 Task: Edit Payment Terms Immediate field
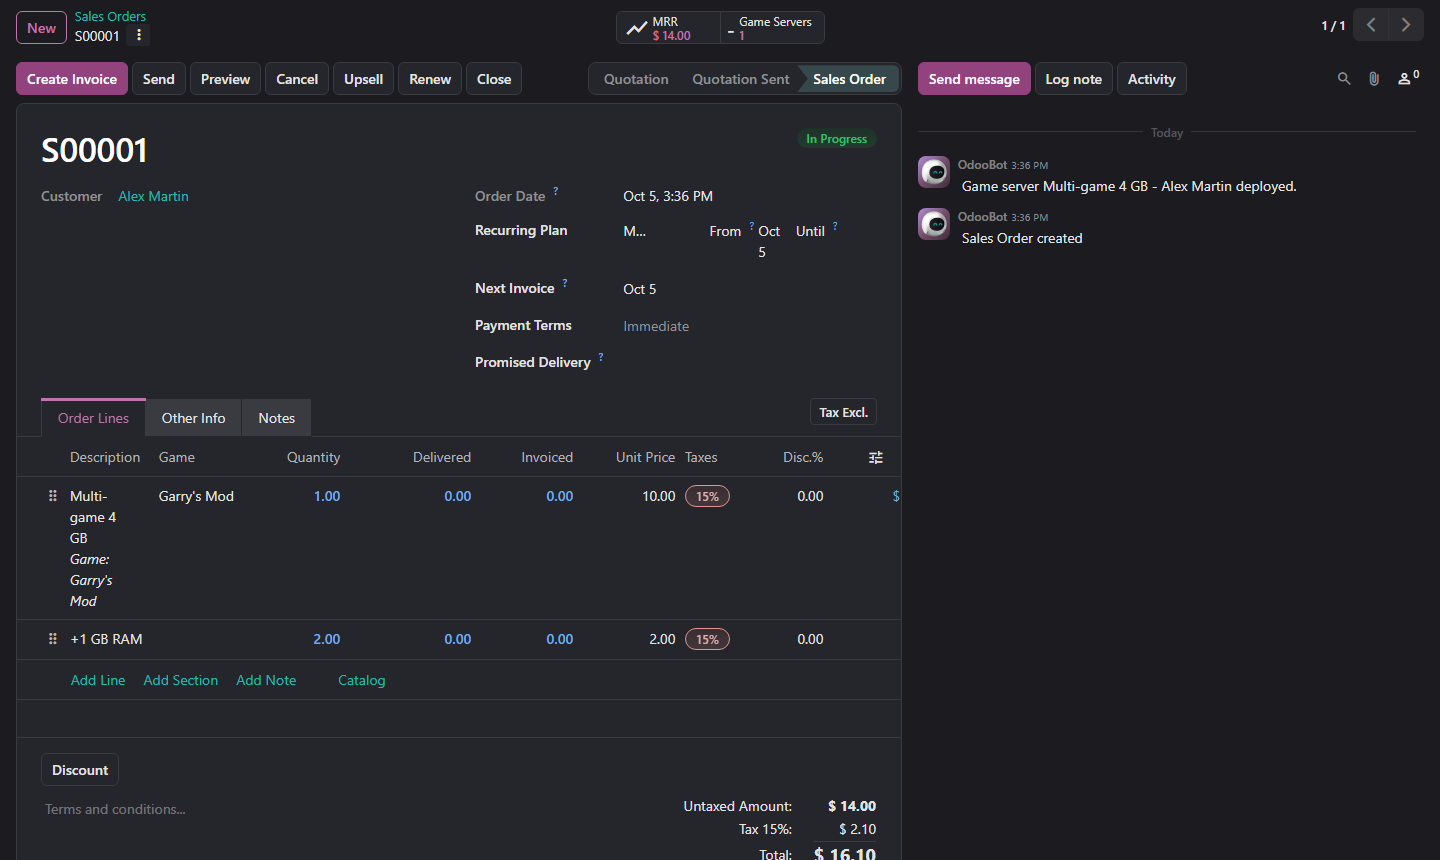click(748, 326)
